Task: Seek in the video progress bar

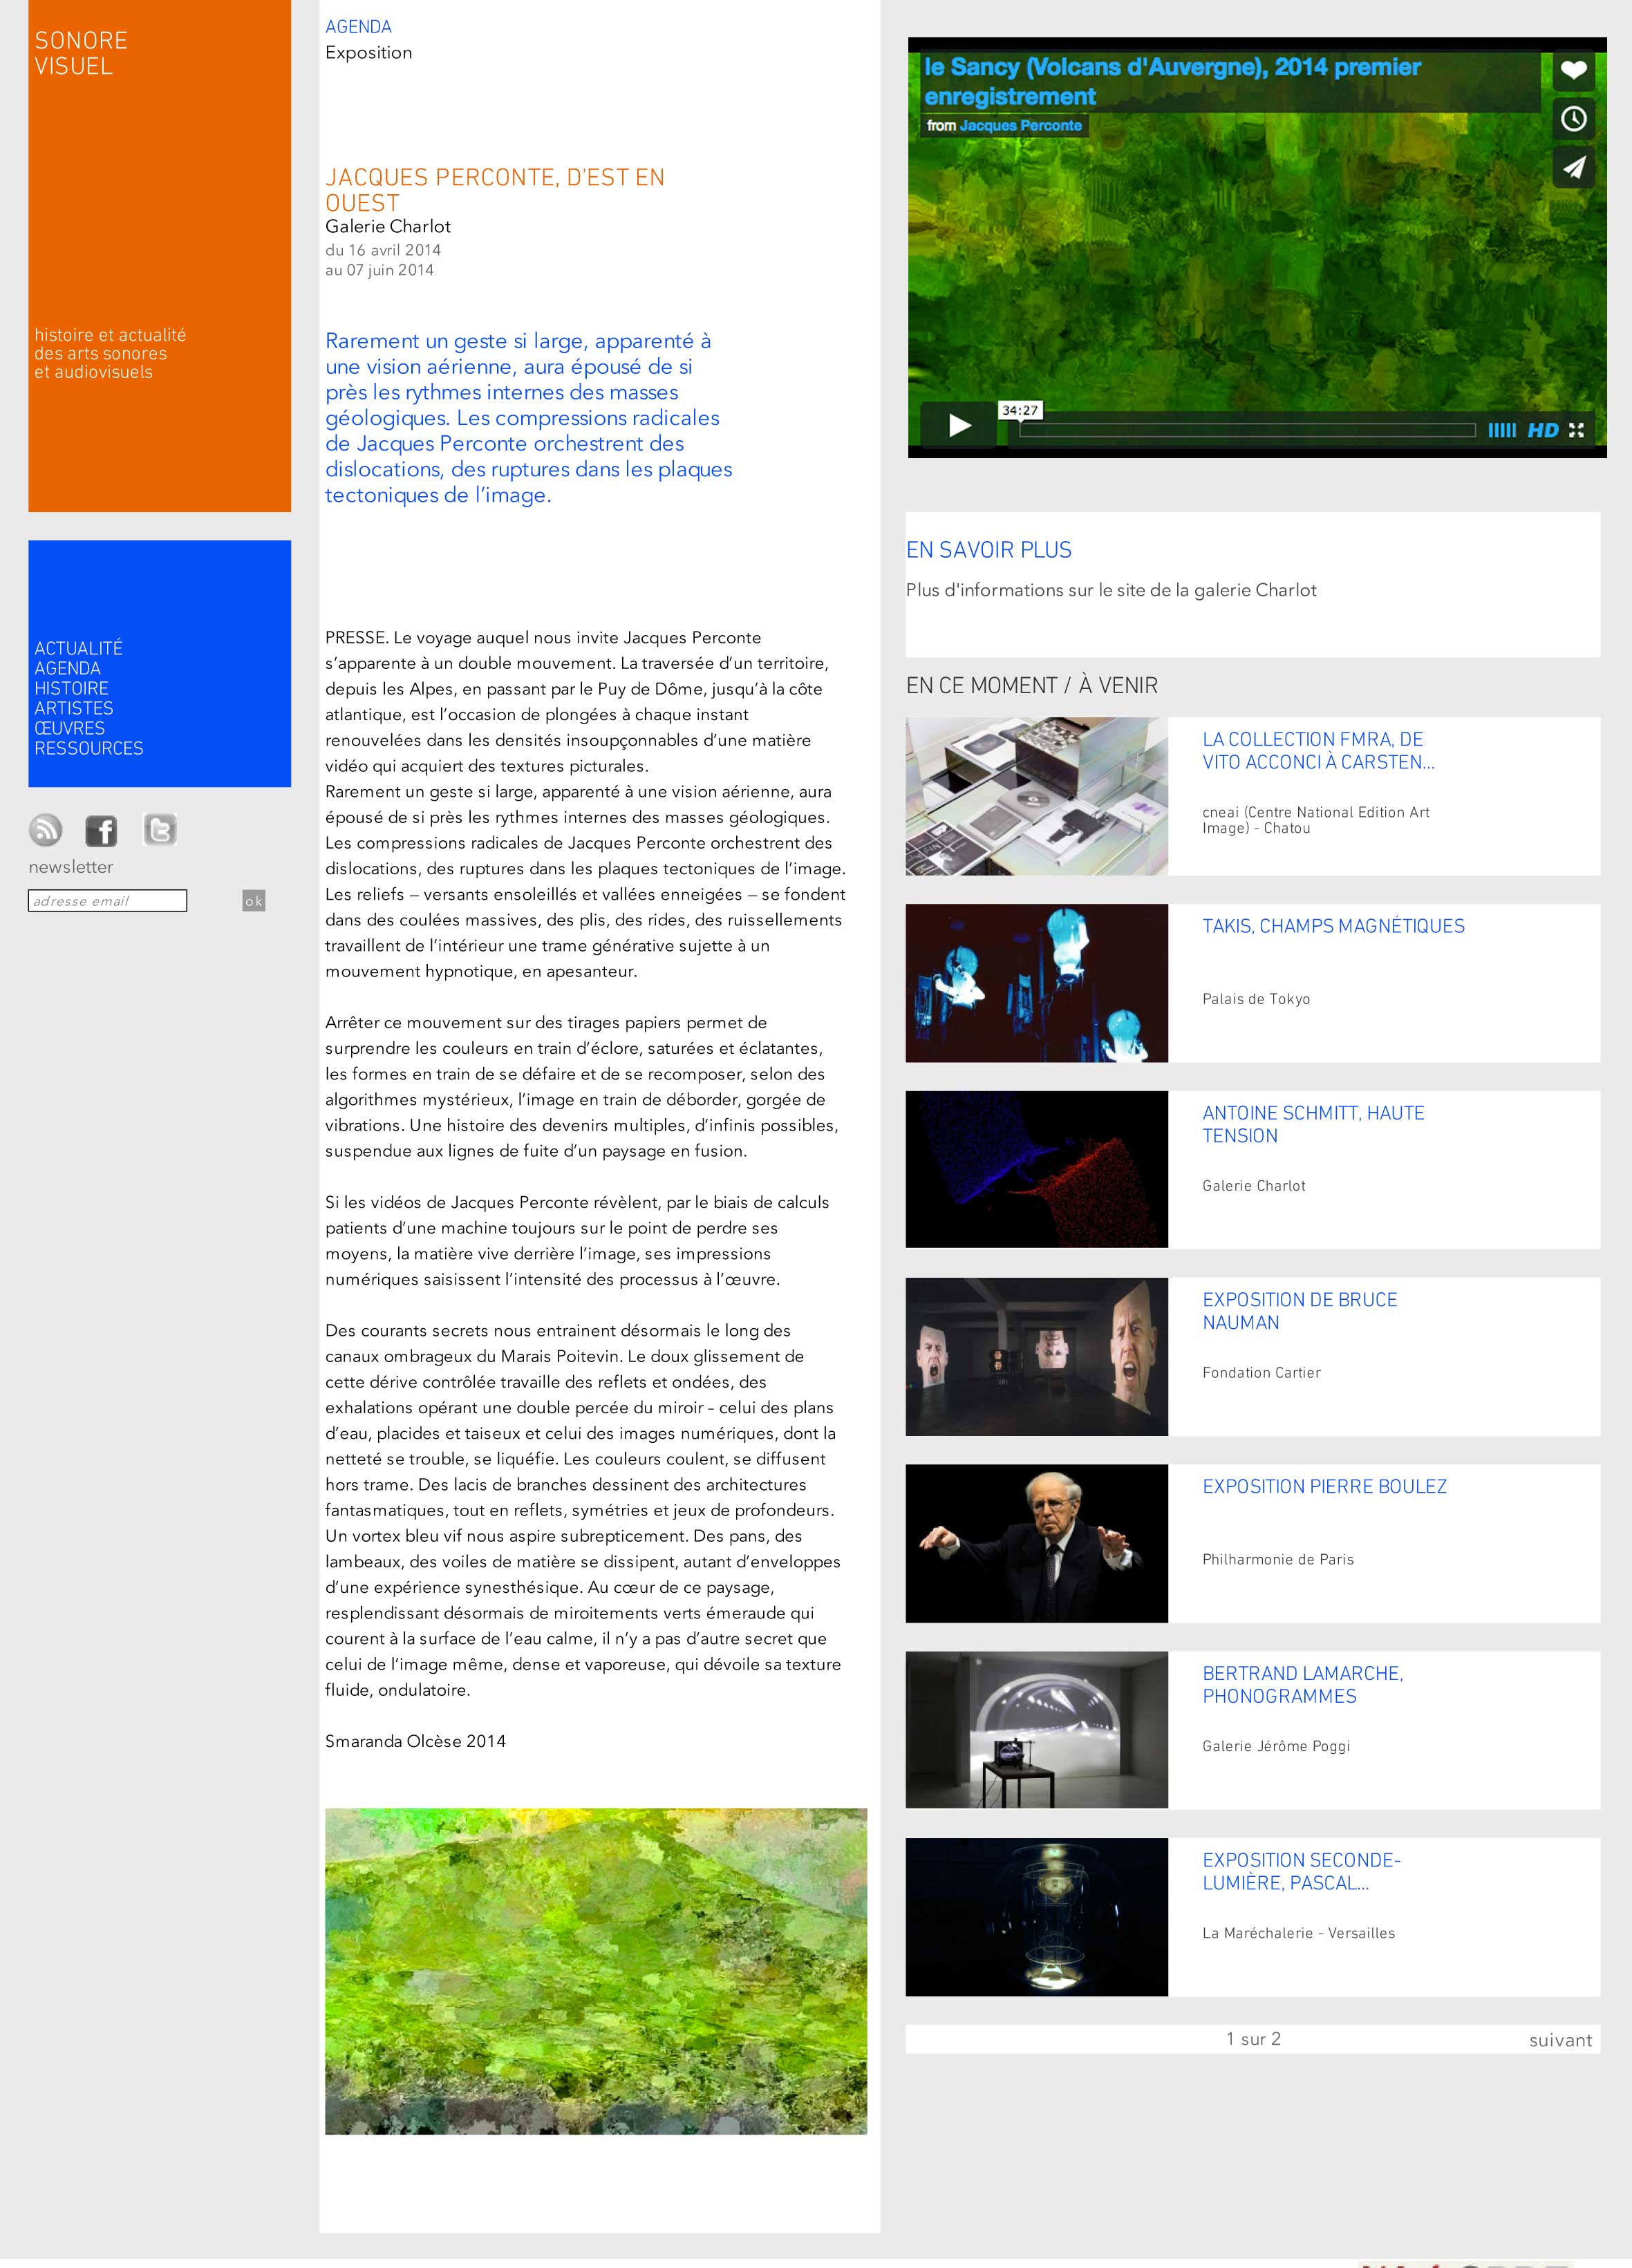Action: click(1247, 430)
